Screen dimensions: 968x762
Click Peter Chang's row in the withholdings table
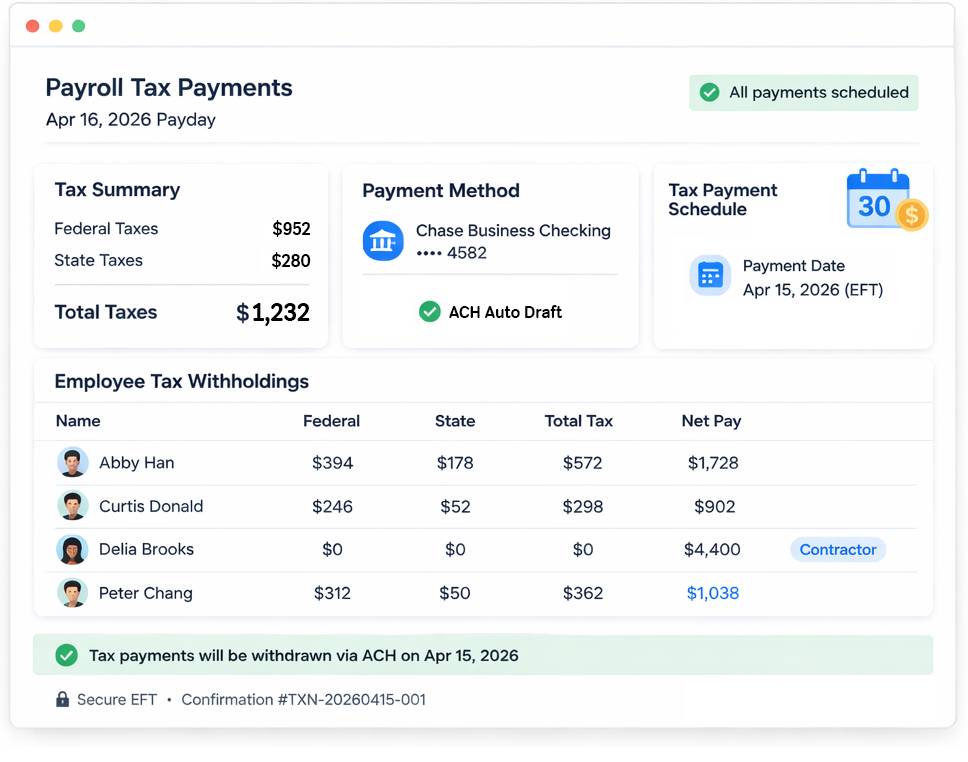pyautogui.click(x=400, y=593)
